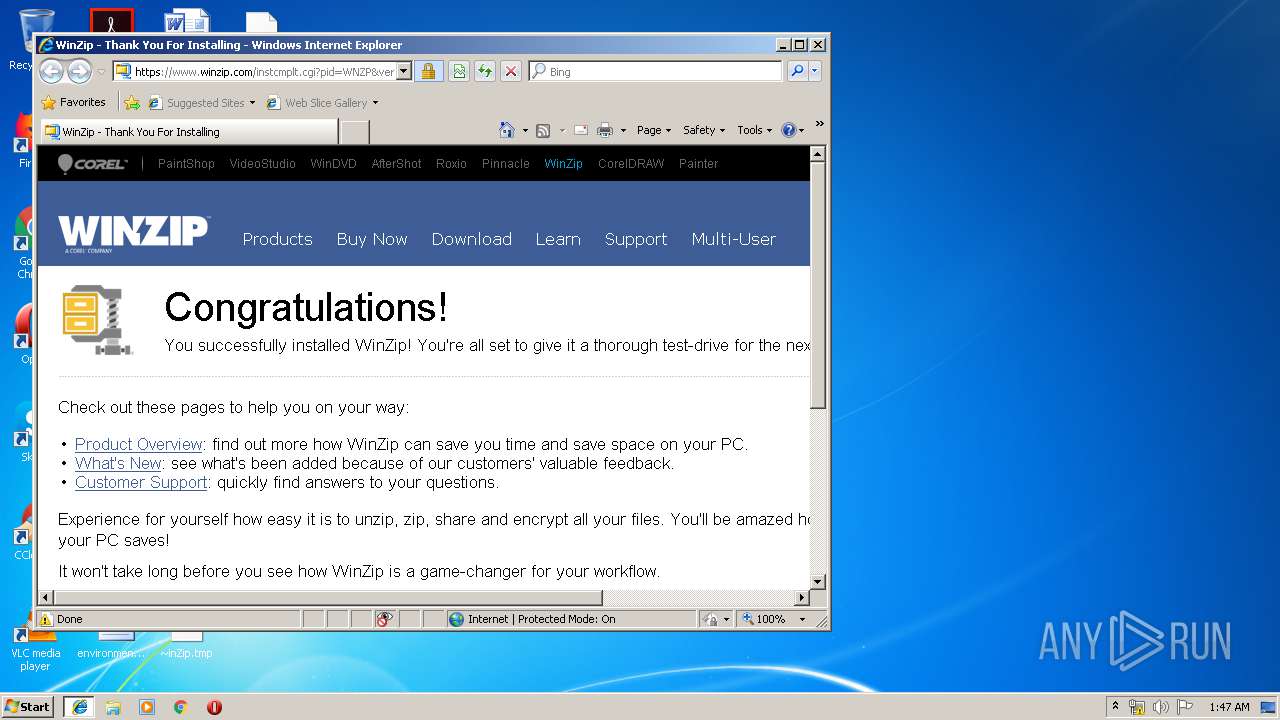Open the Safety menu dropdown
Screen dimensions: 1280x720
704,130
